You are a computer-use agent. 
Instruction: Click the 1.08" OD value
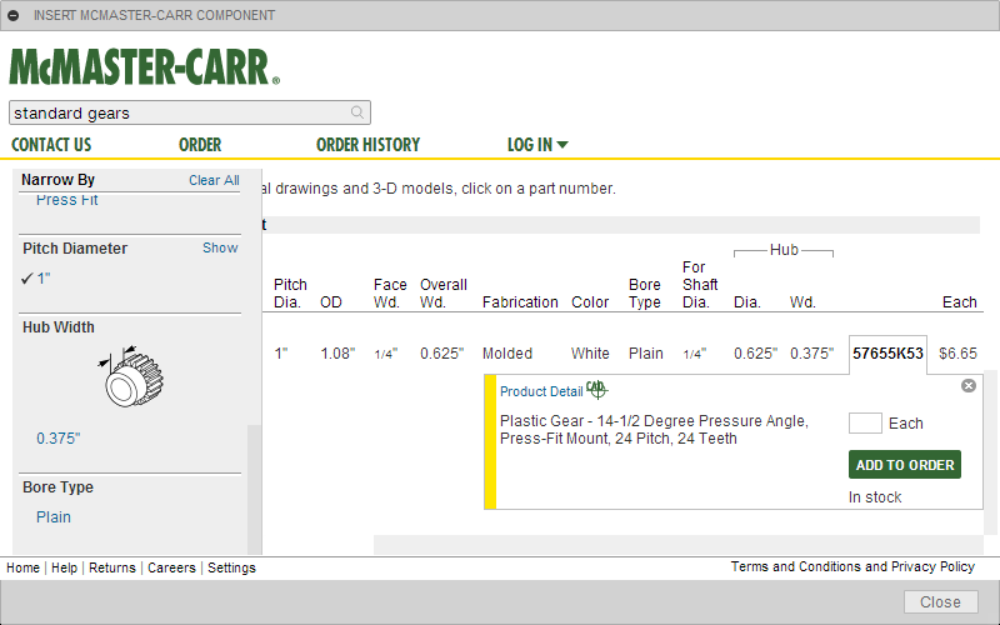337,353
